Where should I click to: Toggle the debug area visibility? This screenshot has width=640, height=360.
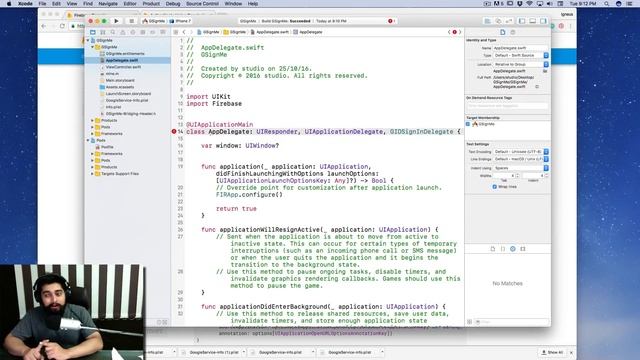(533, 21)
